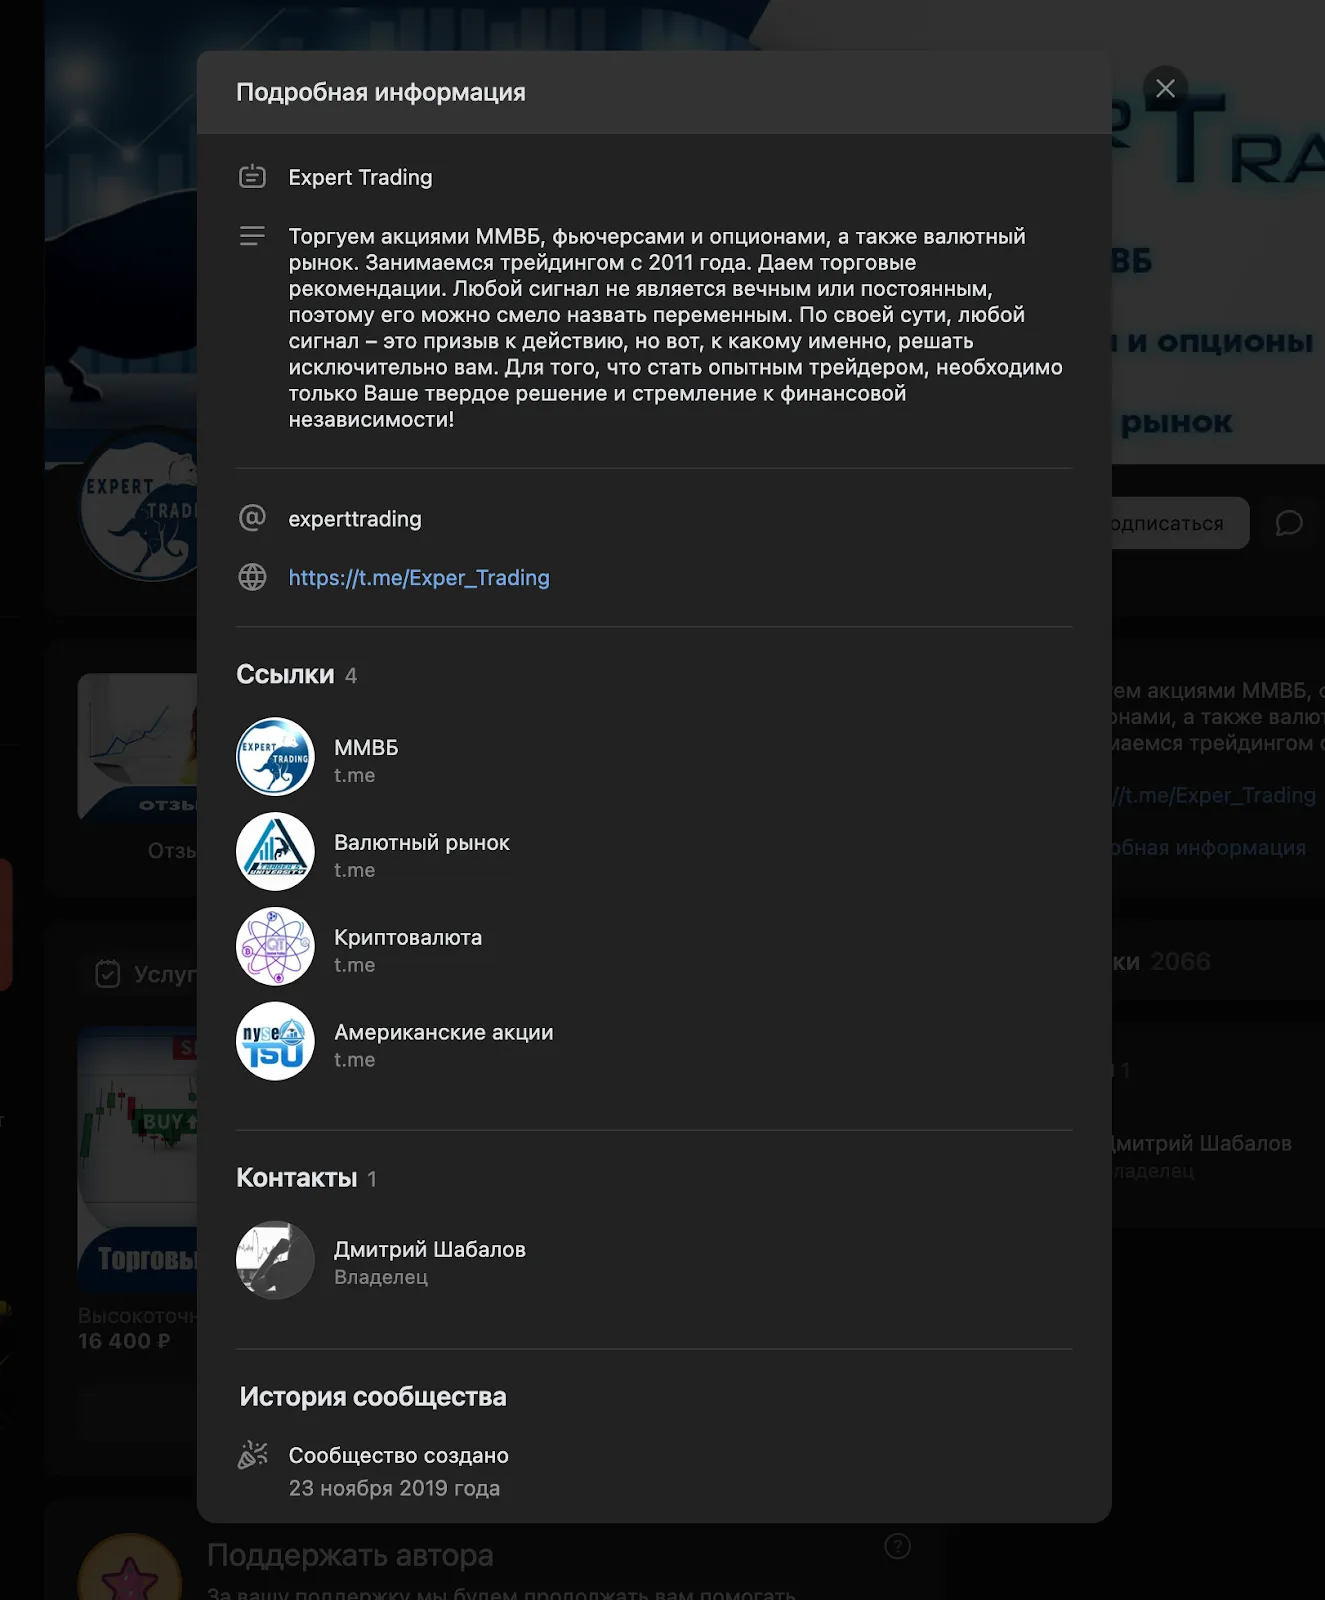Image resolution: width=1325 pixels, height=1600 pixels.
Task: Click the community name badge icon
Action: [252, 177]
